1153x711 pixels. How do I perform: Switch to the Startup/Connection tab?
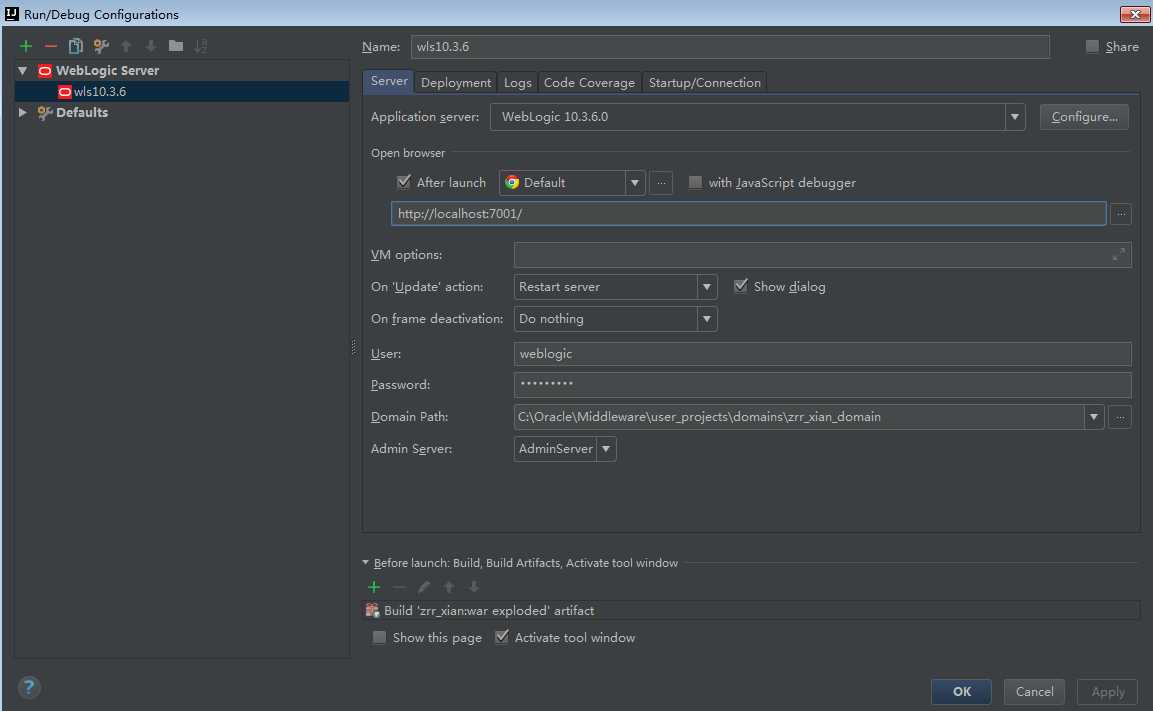click(704, 82)
